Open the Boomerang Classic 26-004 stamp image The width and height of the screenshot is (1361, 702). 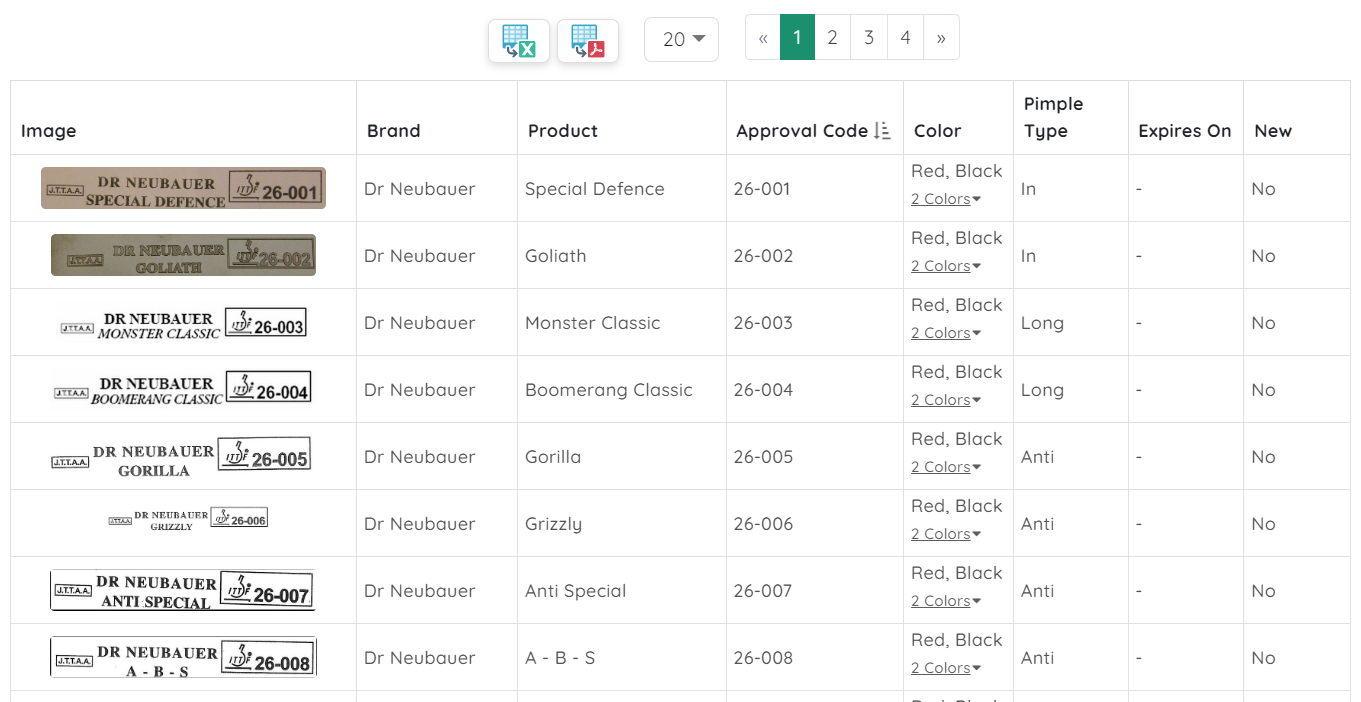click(x=183, y=389)
